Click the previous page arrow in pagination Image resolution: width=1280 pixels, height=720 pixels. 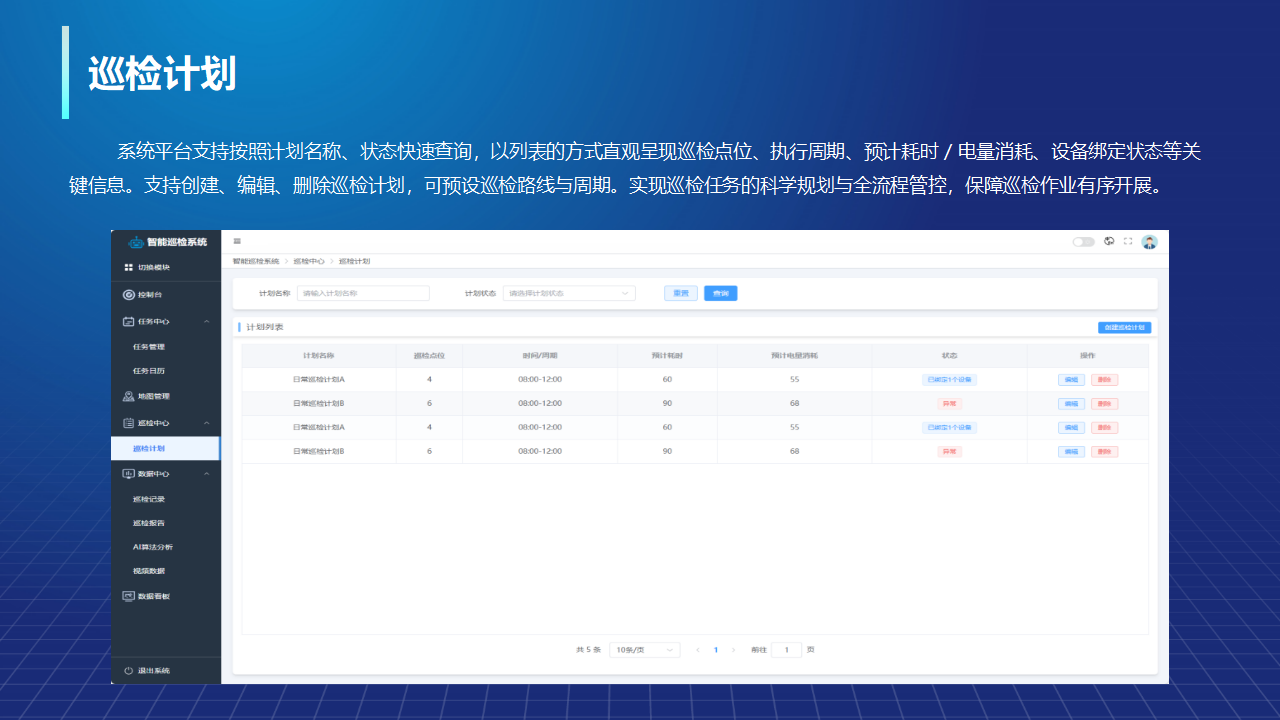(697, 650)
